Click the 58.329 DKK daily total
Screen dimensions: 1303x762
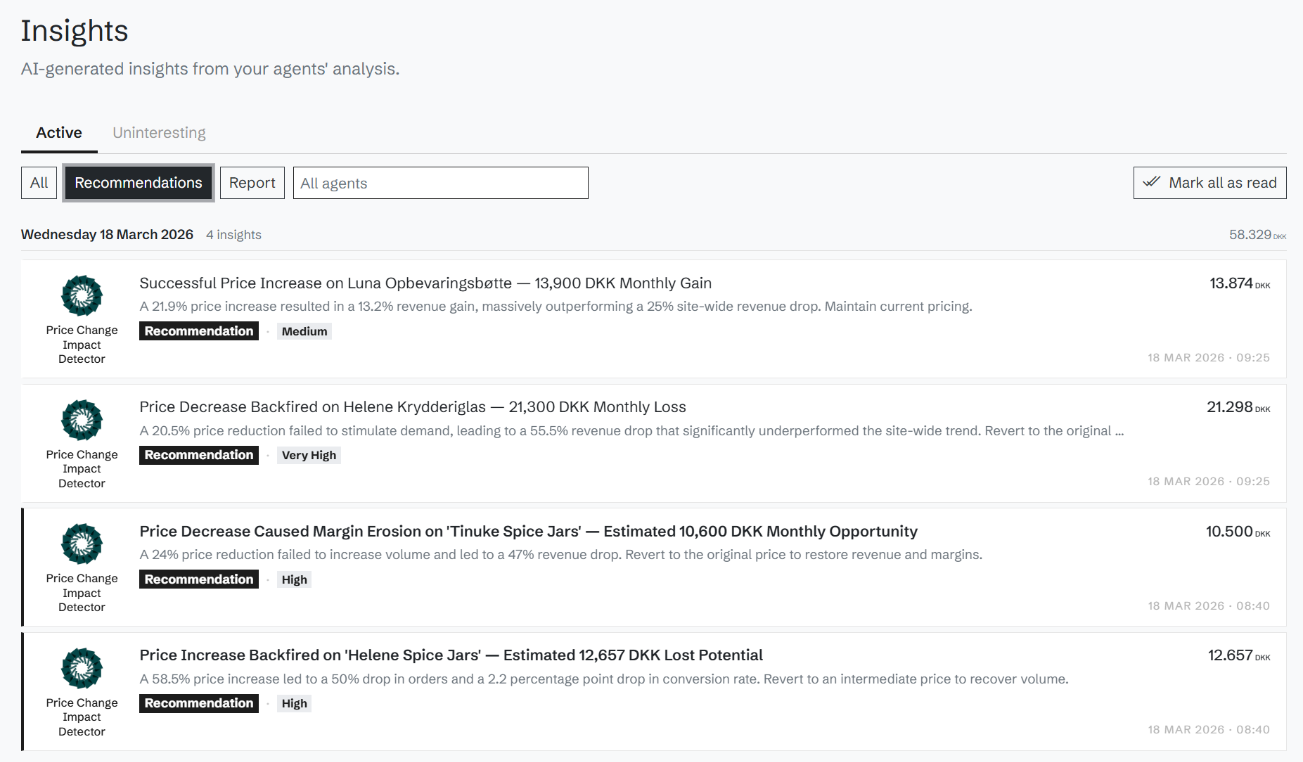point(1258,235)
